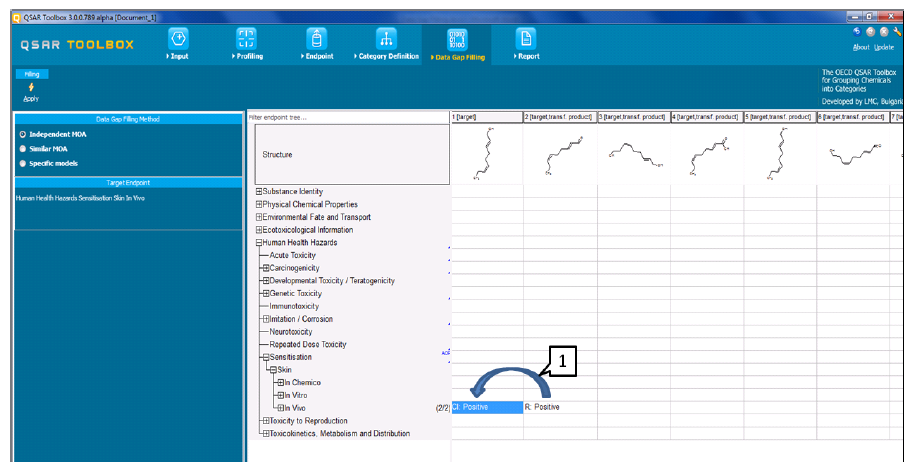Collapse the Sensitisation node
Screen dimensions: 916x466
pos(266,357)
